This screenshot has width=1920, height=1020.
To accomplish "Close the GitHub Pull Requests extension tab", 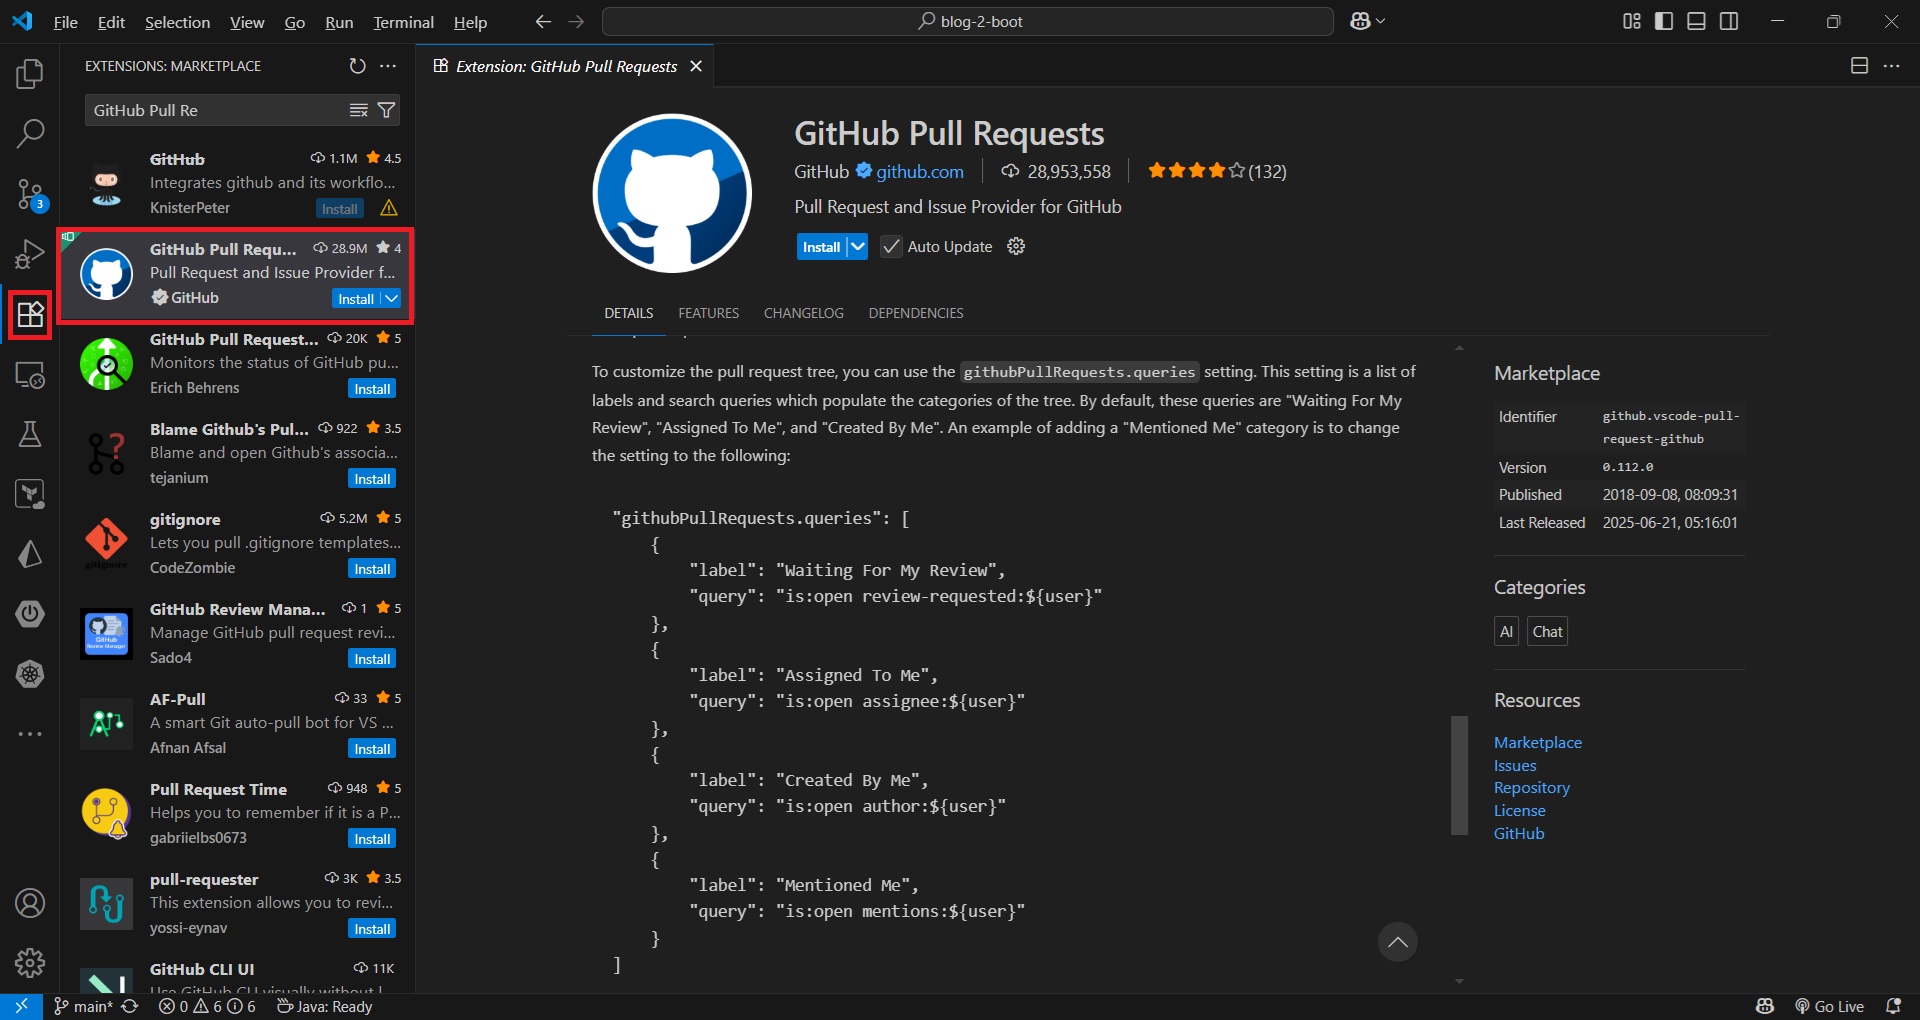I will pos(696,66).
